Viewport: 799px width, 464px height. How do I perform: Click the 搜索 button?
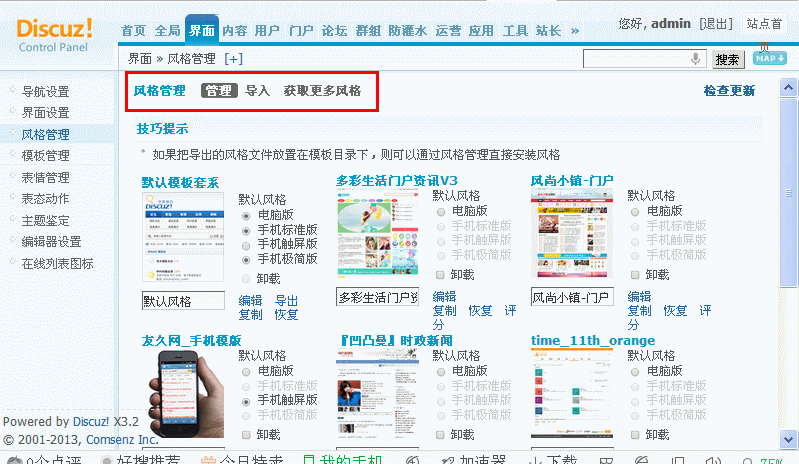coord(727,60)
